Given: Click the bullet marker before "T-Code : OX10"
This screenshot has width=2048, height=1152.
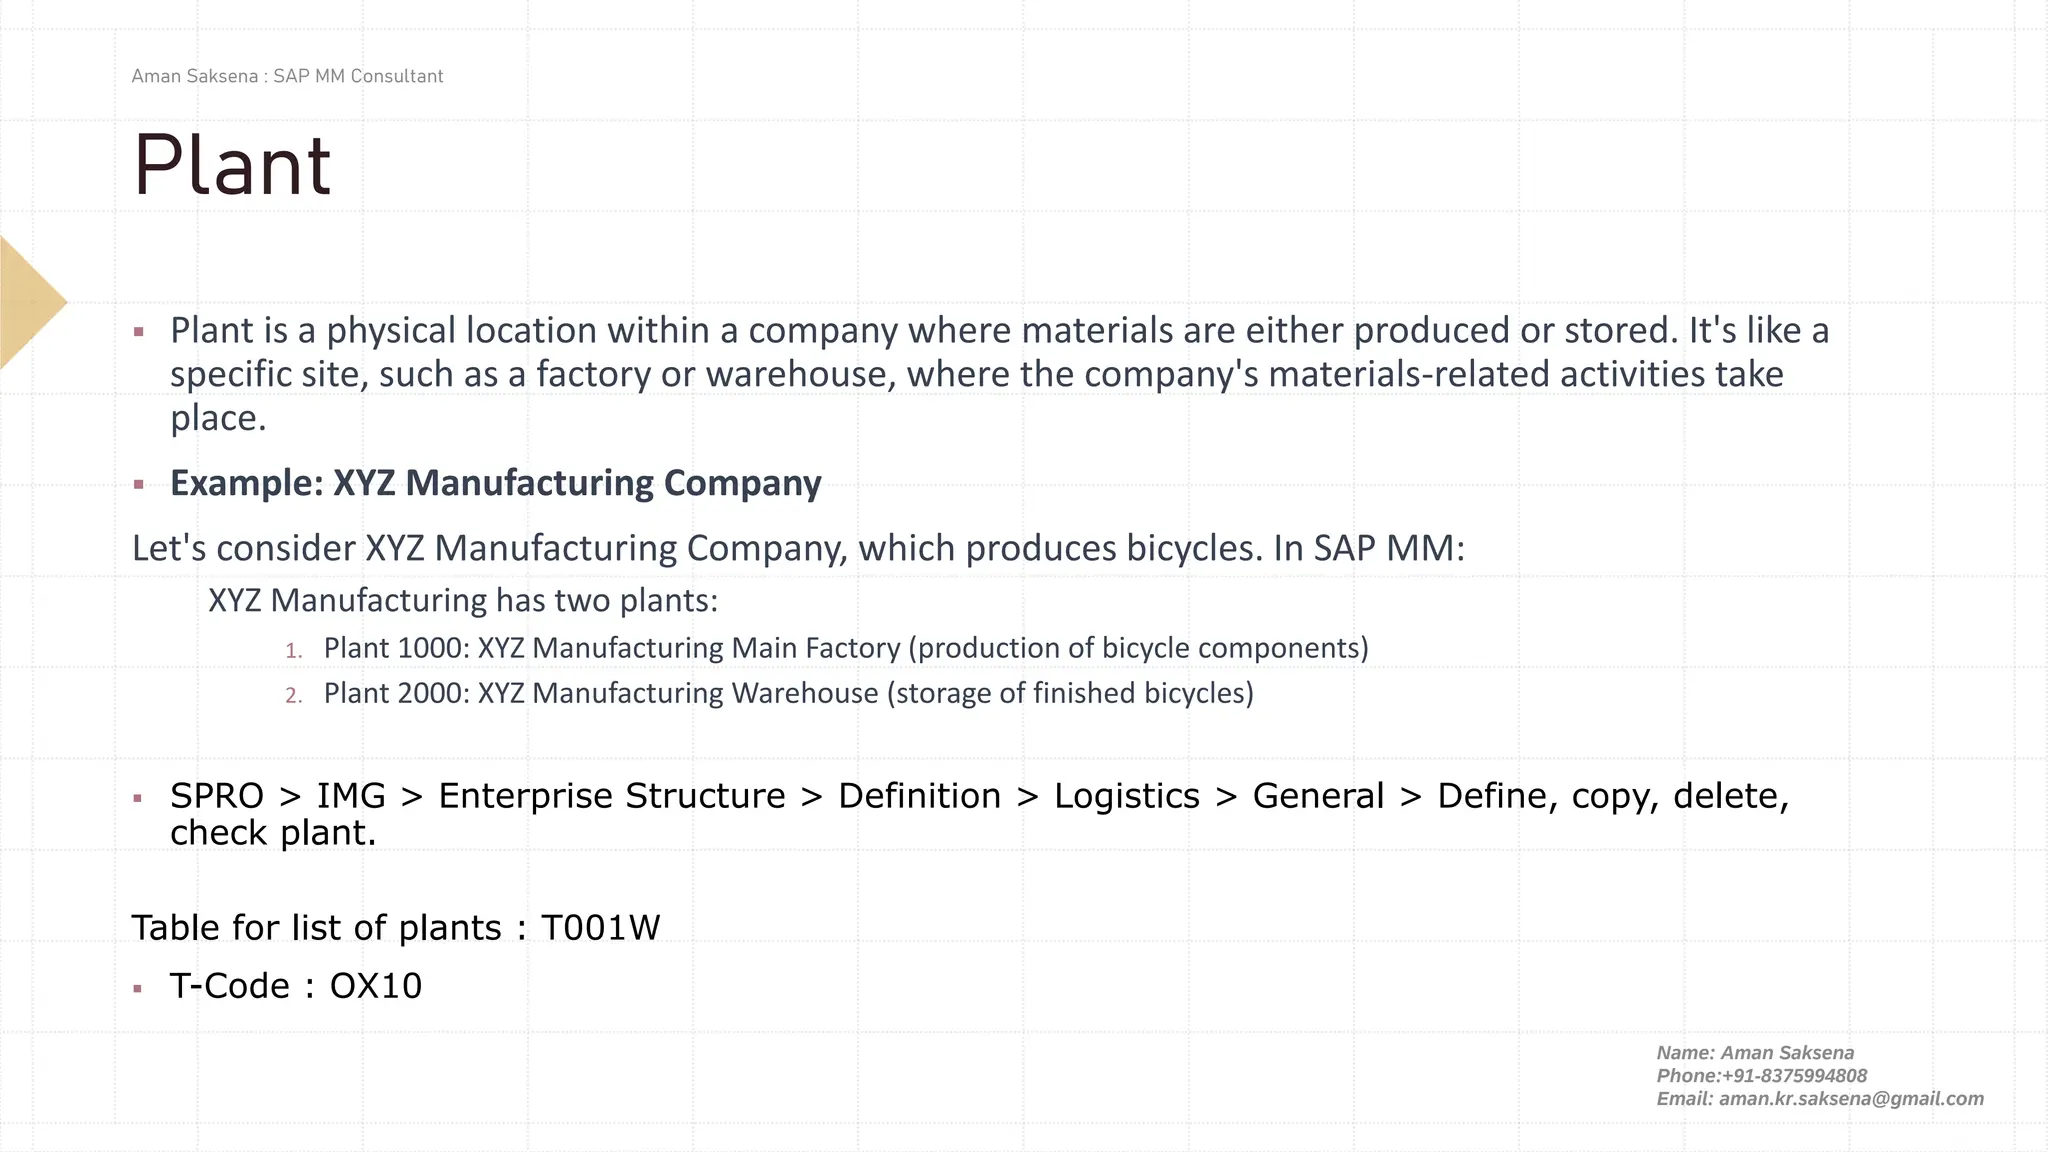Looking at the screenshot, I should 139,988.
